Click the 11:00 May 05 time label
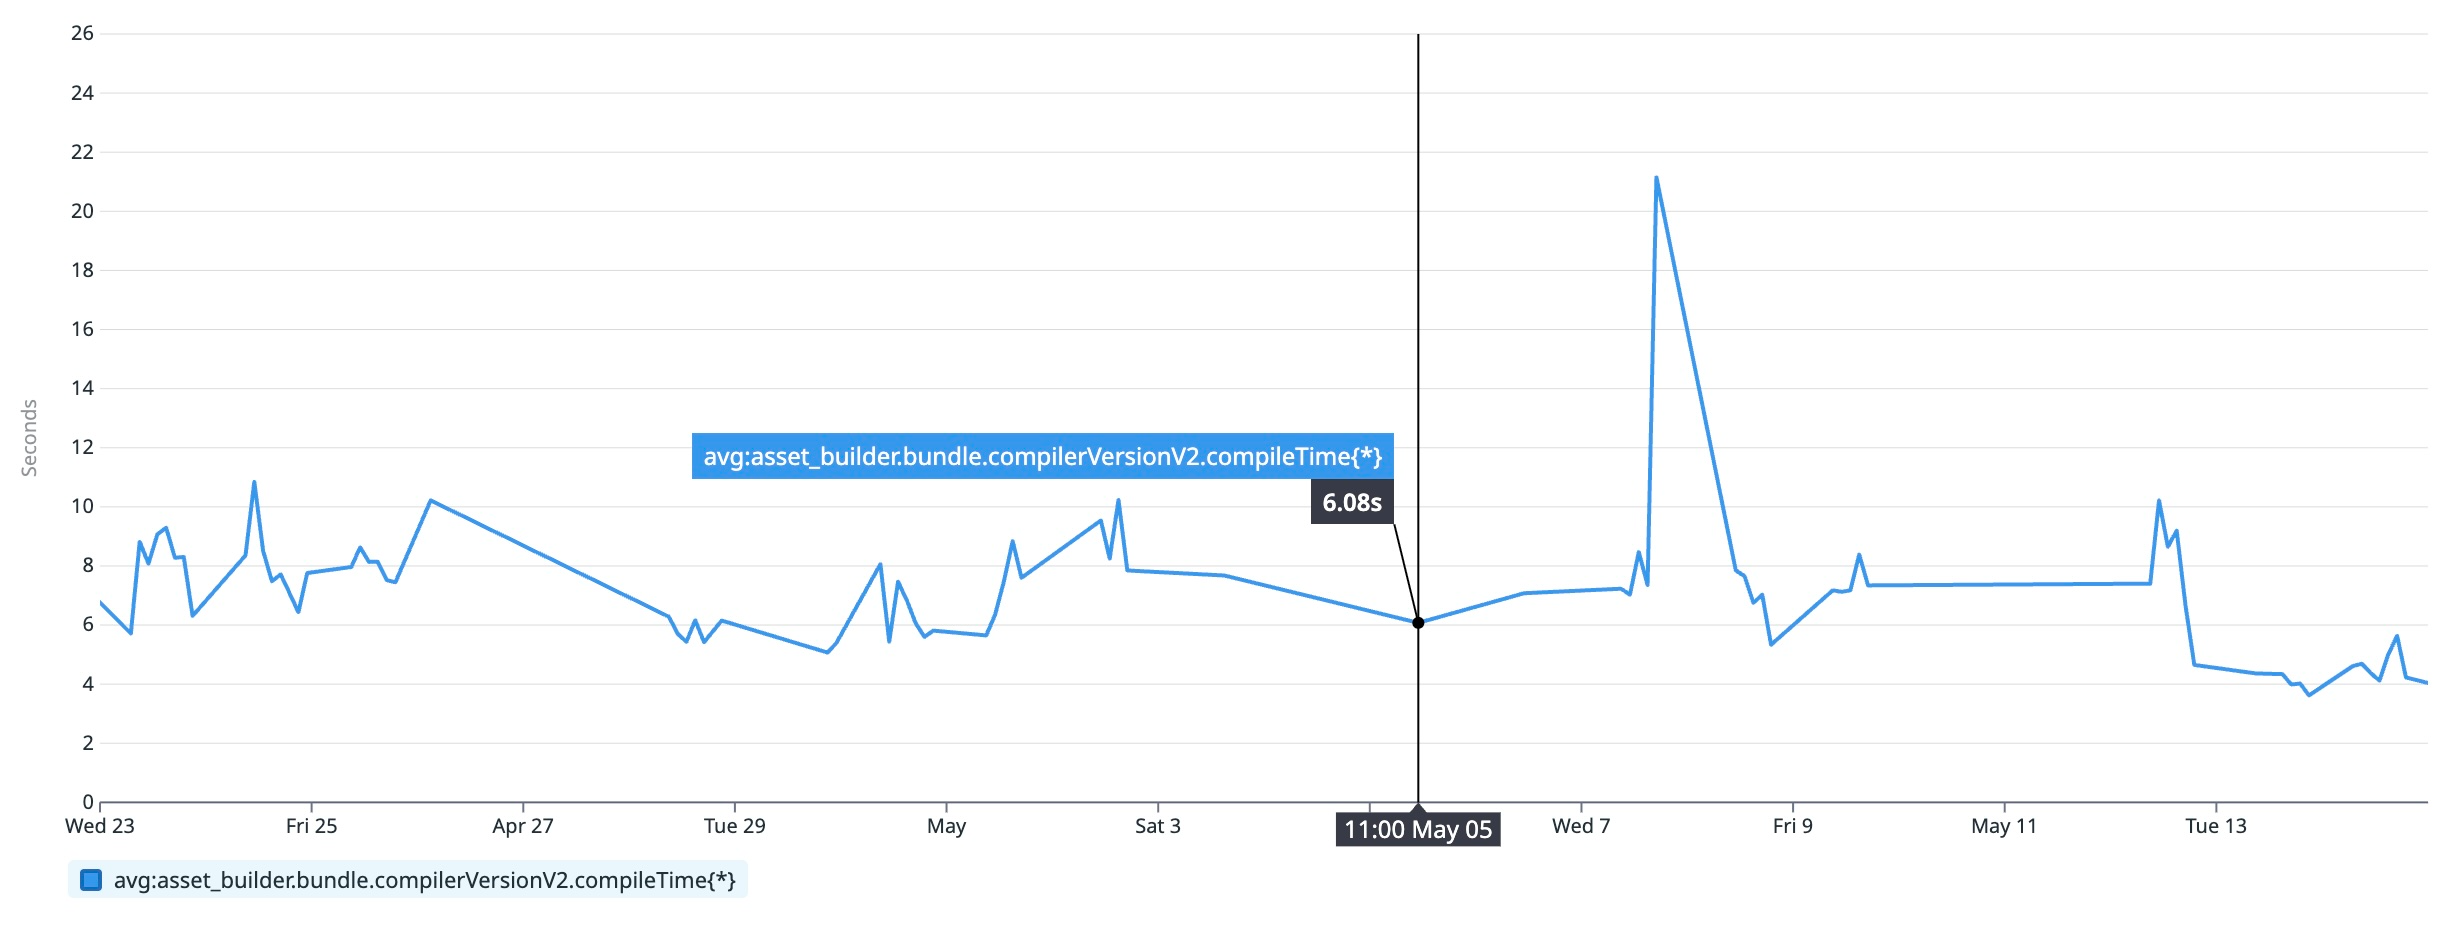Screen dimensions: 2460x930 pyautogui.click(x=1418, y=829)
